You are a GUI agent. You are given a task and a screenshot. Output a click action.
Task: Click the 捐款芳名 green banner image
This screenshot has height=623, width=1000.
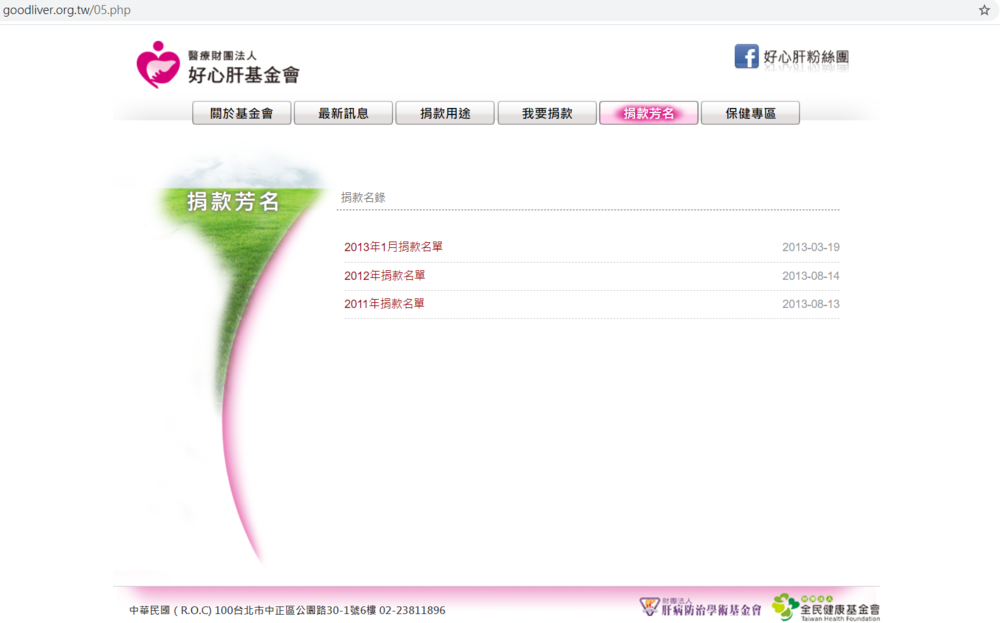click(234, 201)
